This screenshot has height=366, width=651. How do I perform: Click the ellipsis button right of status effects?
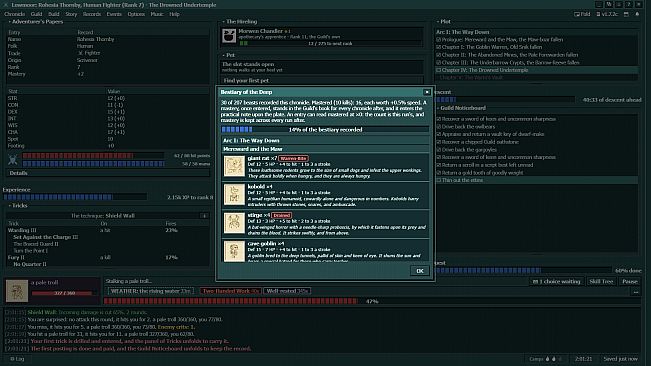tap(636, 292)
